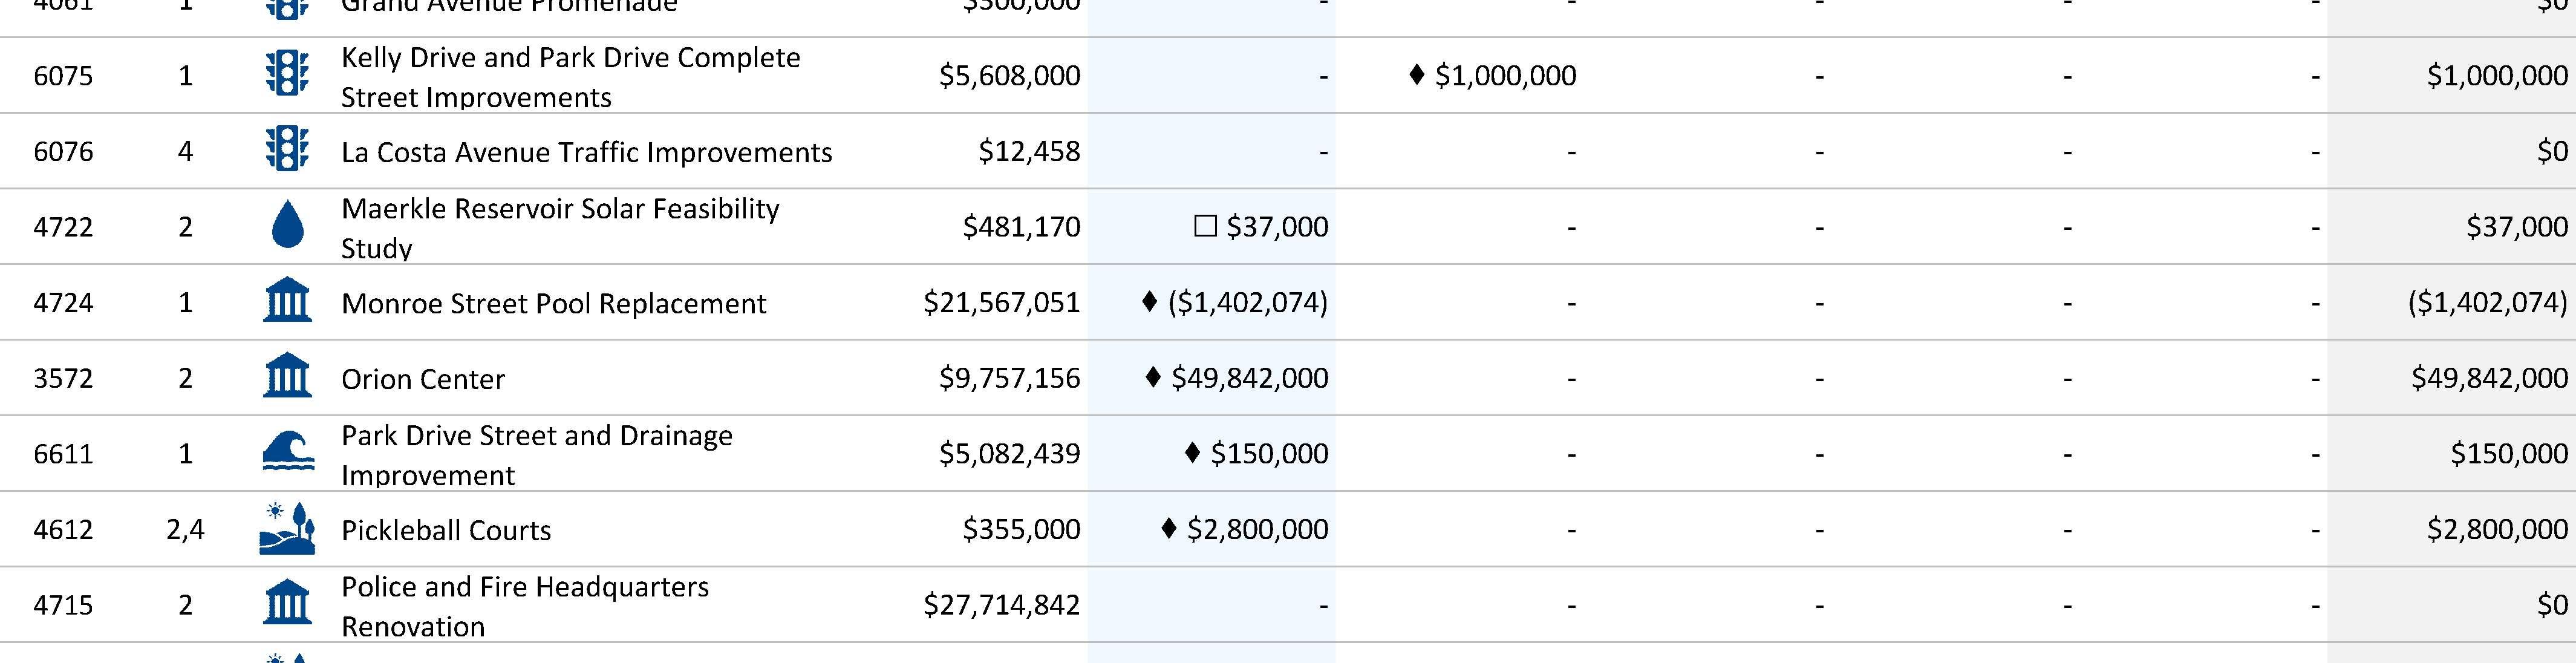
Task: Select the Orion Center building icon
Action: (287, 377)
